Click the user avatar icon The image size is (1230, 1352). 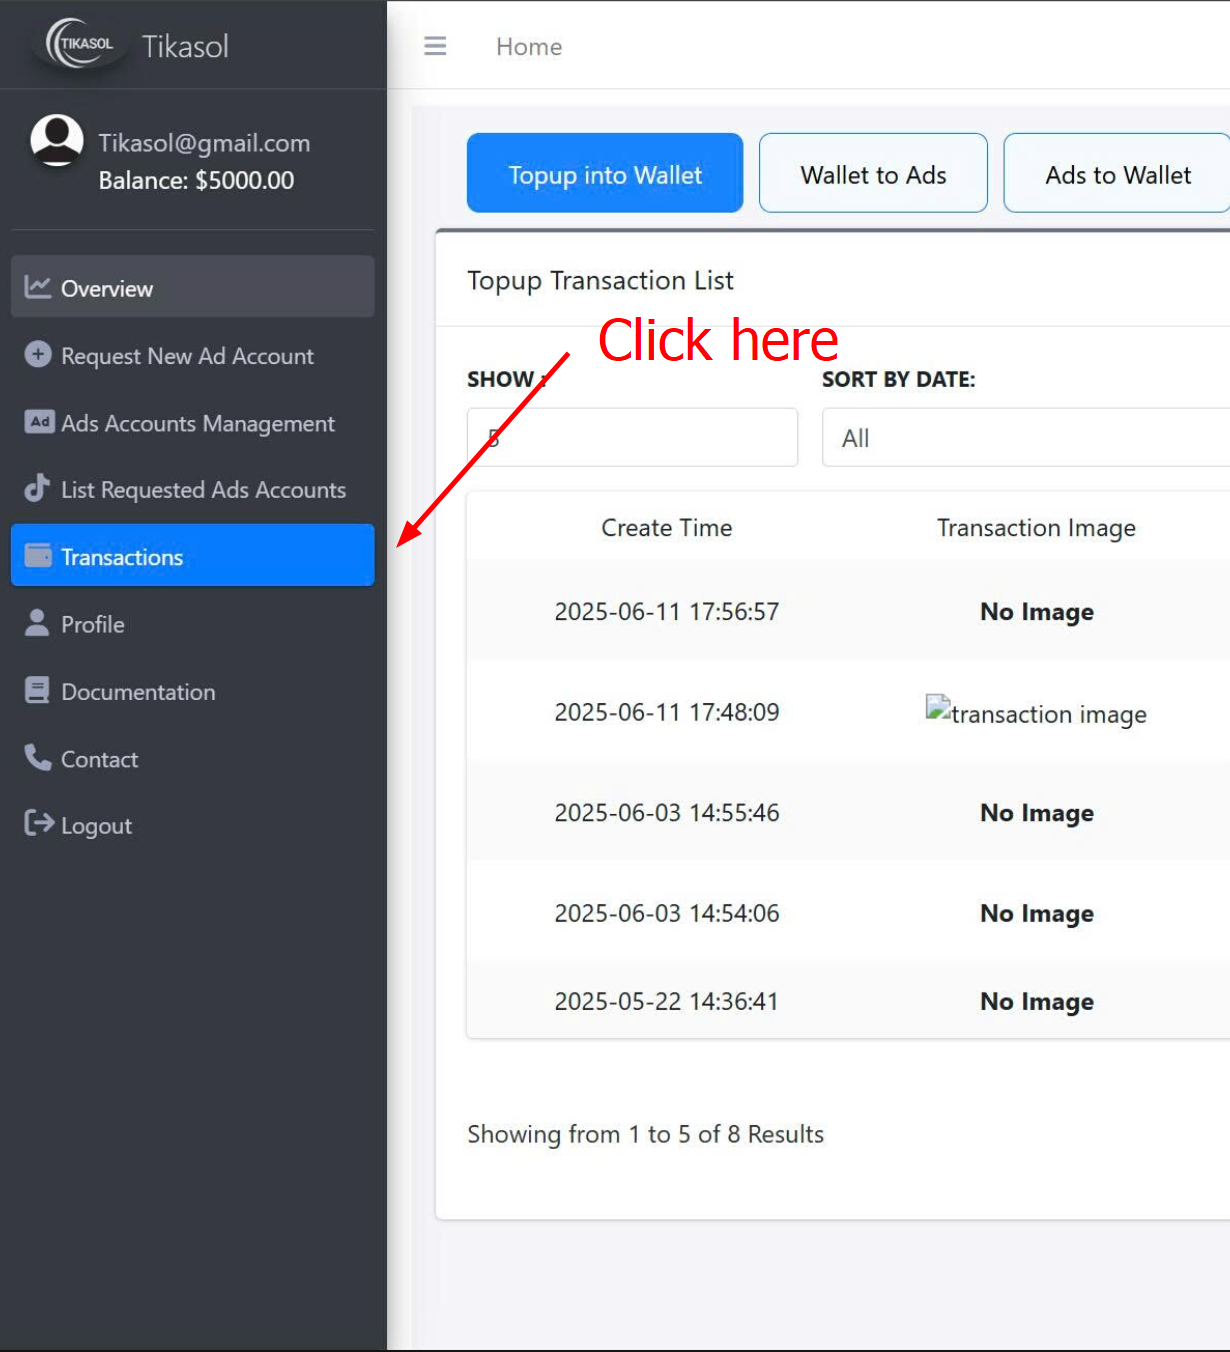57,140
